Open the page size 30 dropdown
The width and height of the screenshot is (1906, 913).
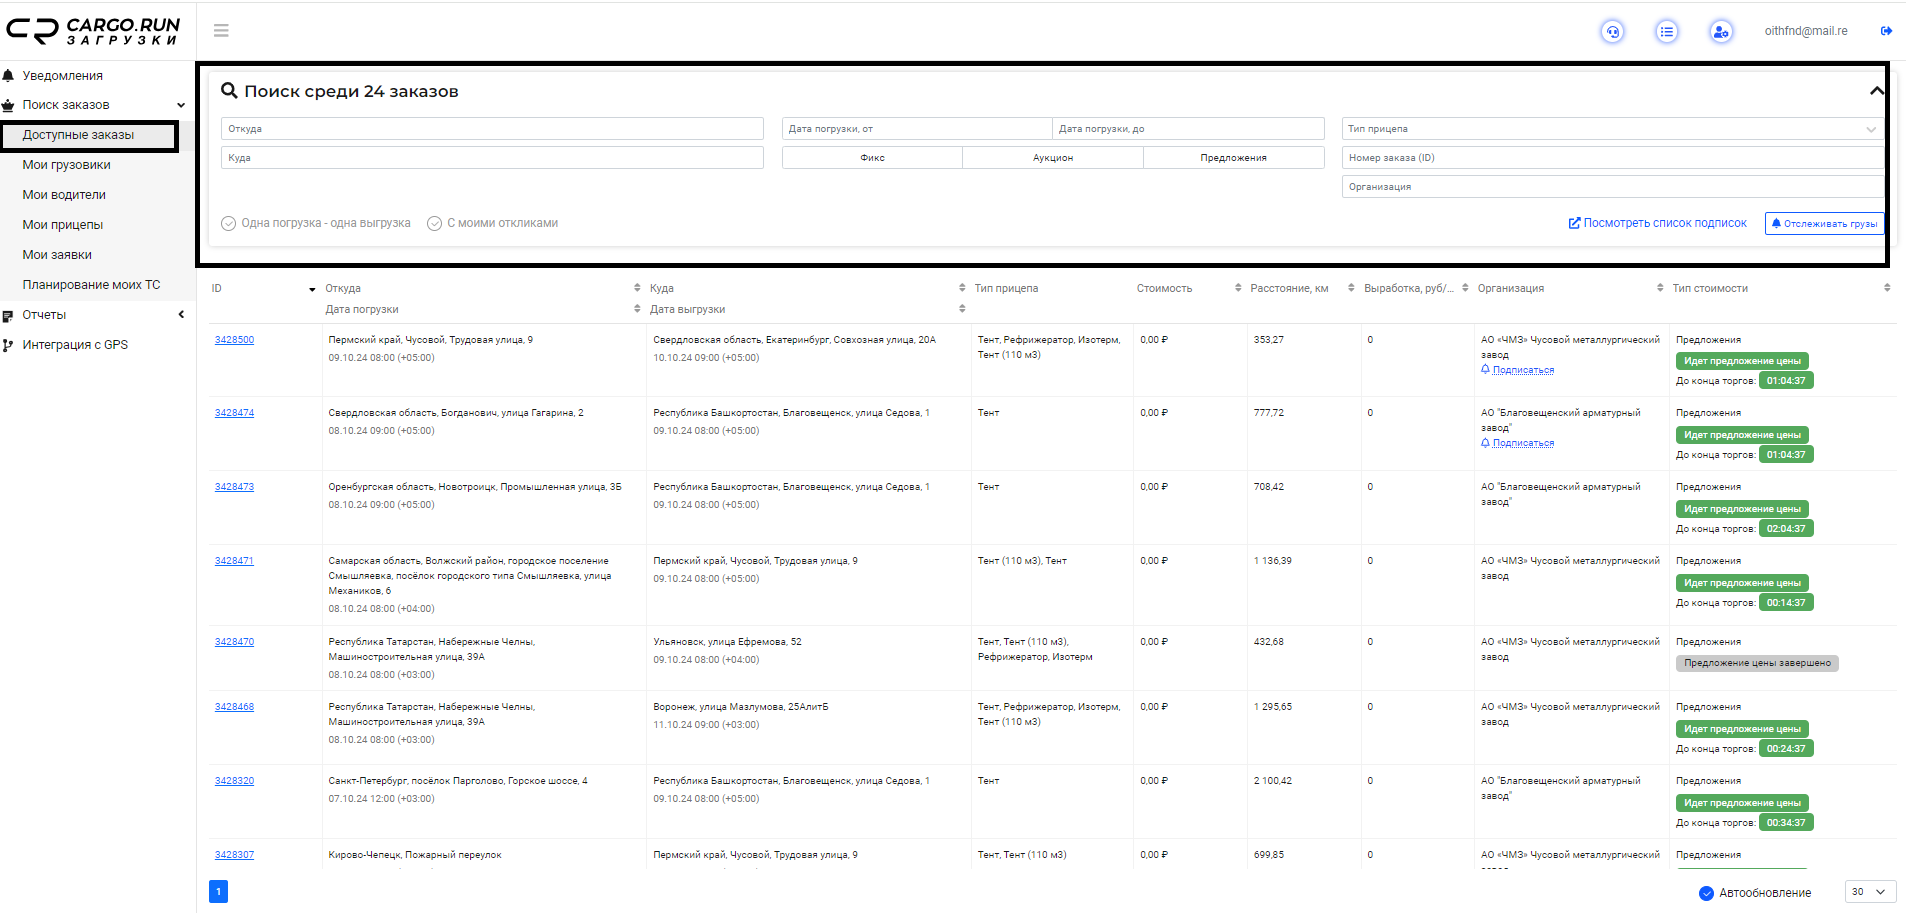tap(1869, 892)
